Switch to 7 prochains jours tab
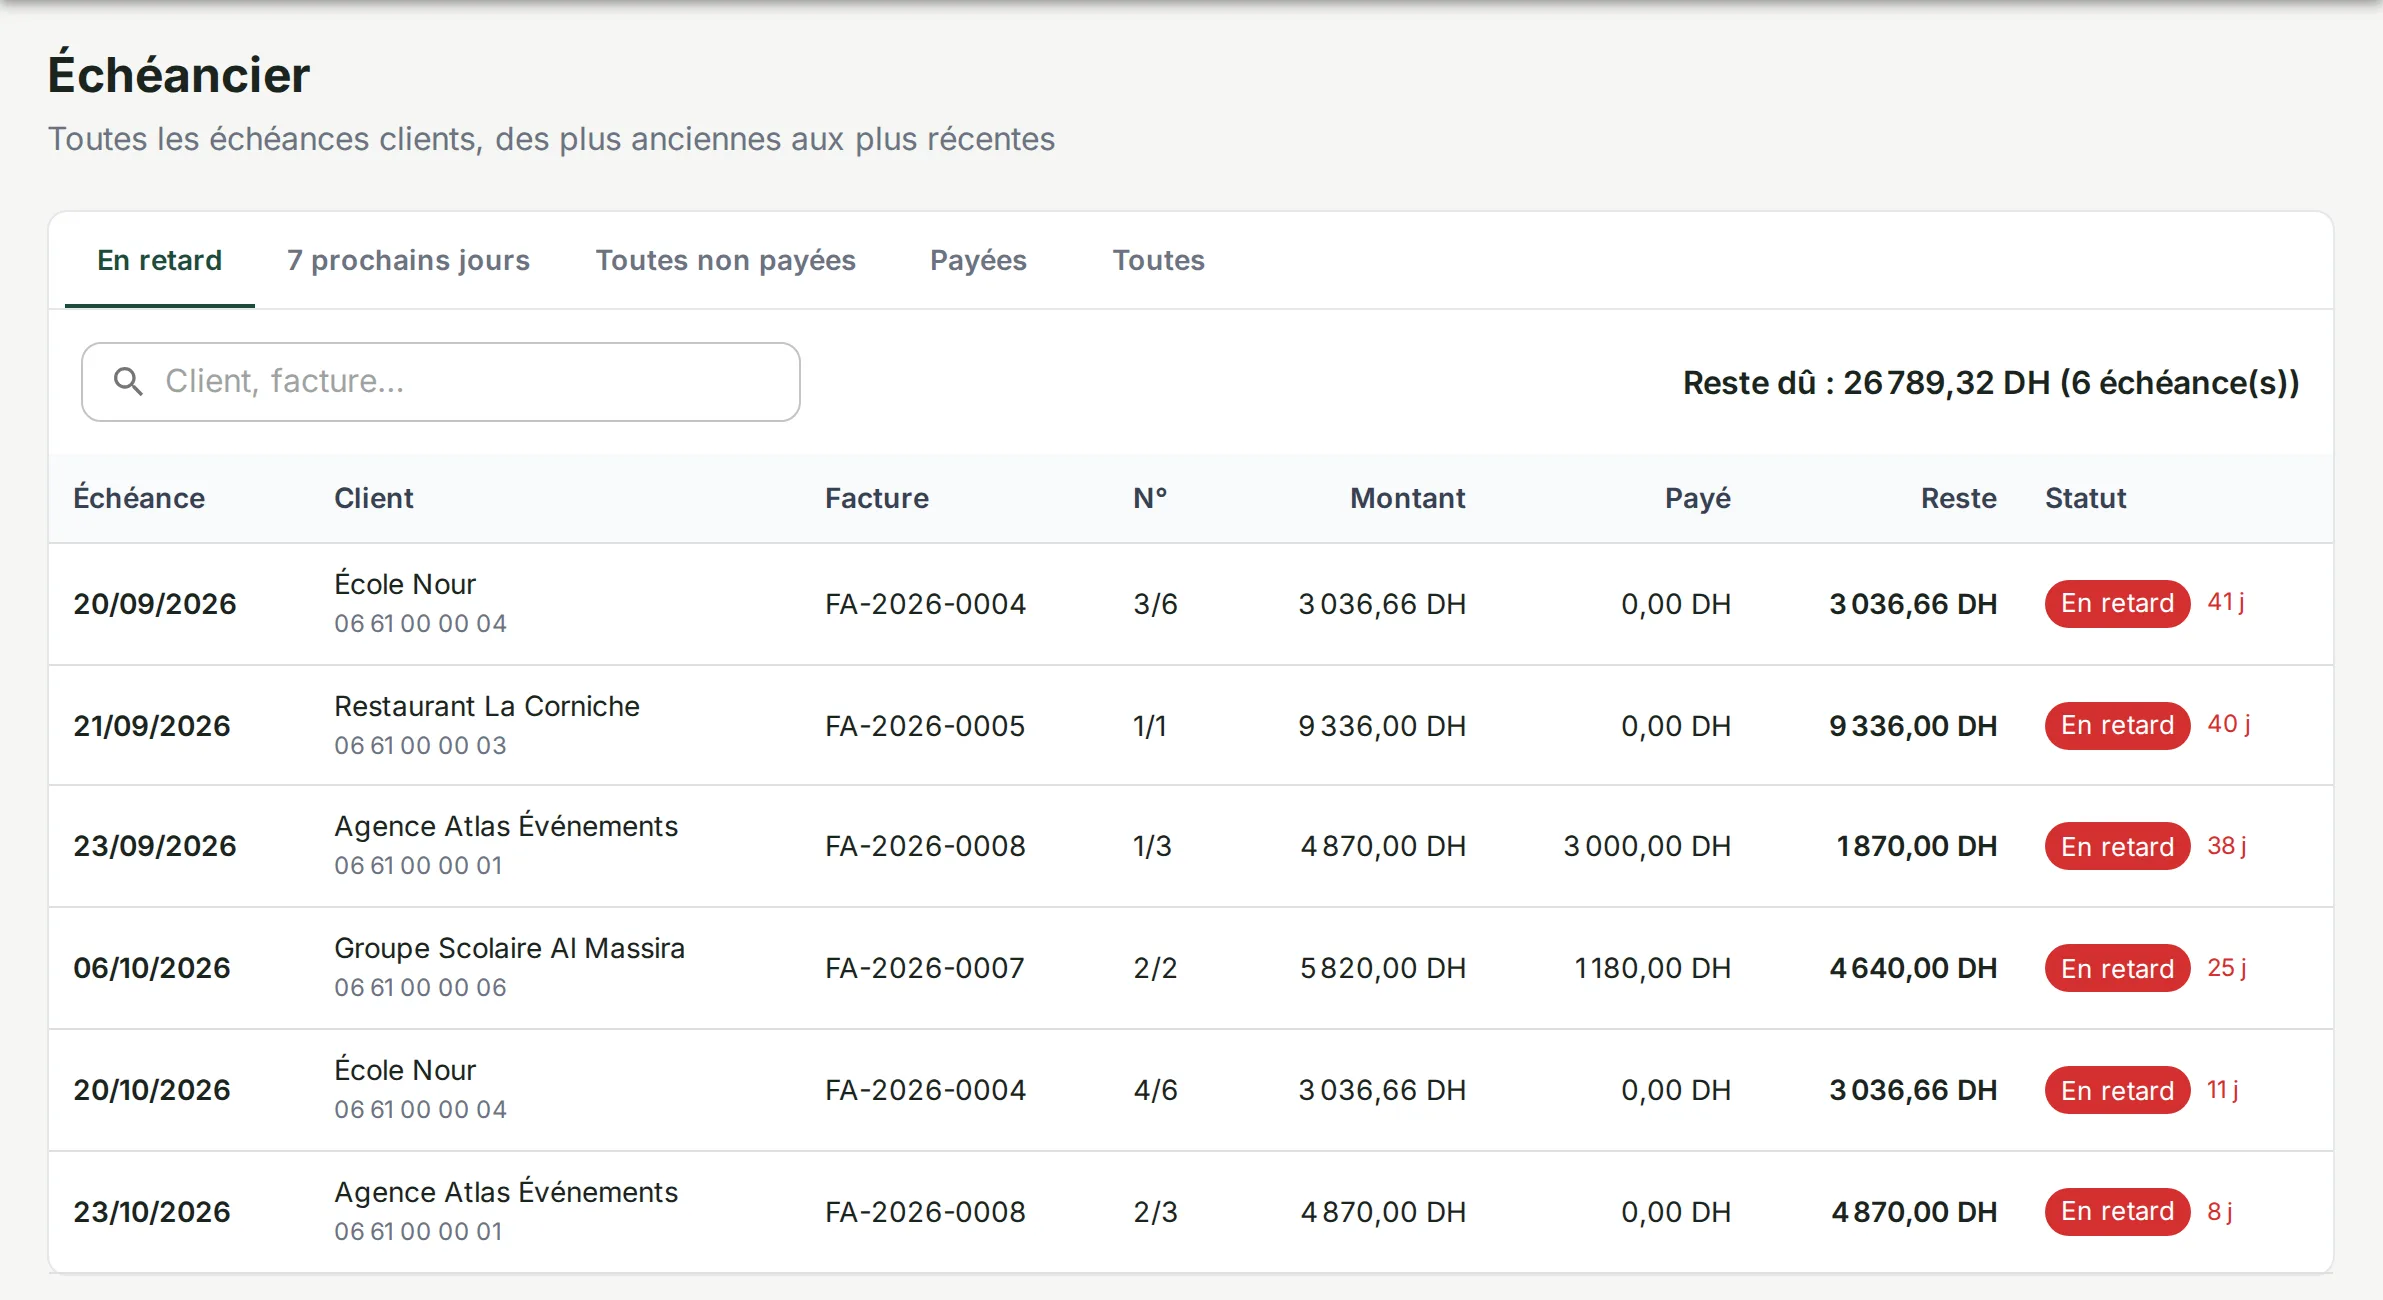Image resolution: width=2383 pixels, height=1300 pixels. pos(408,260)
